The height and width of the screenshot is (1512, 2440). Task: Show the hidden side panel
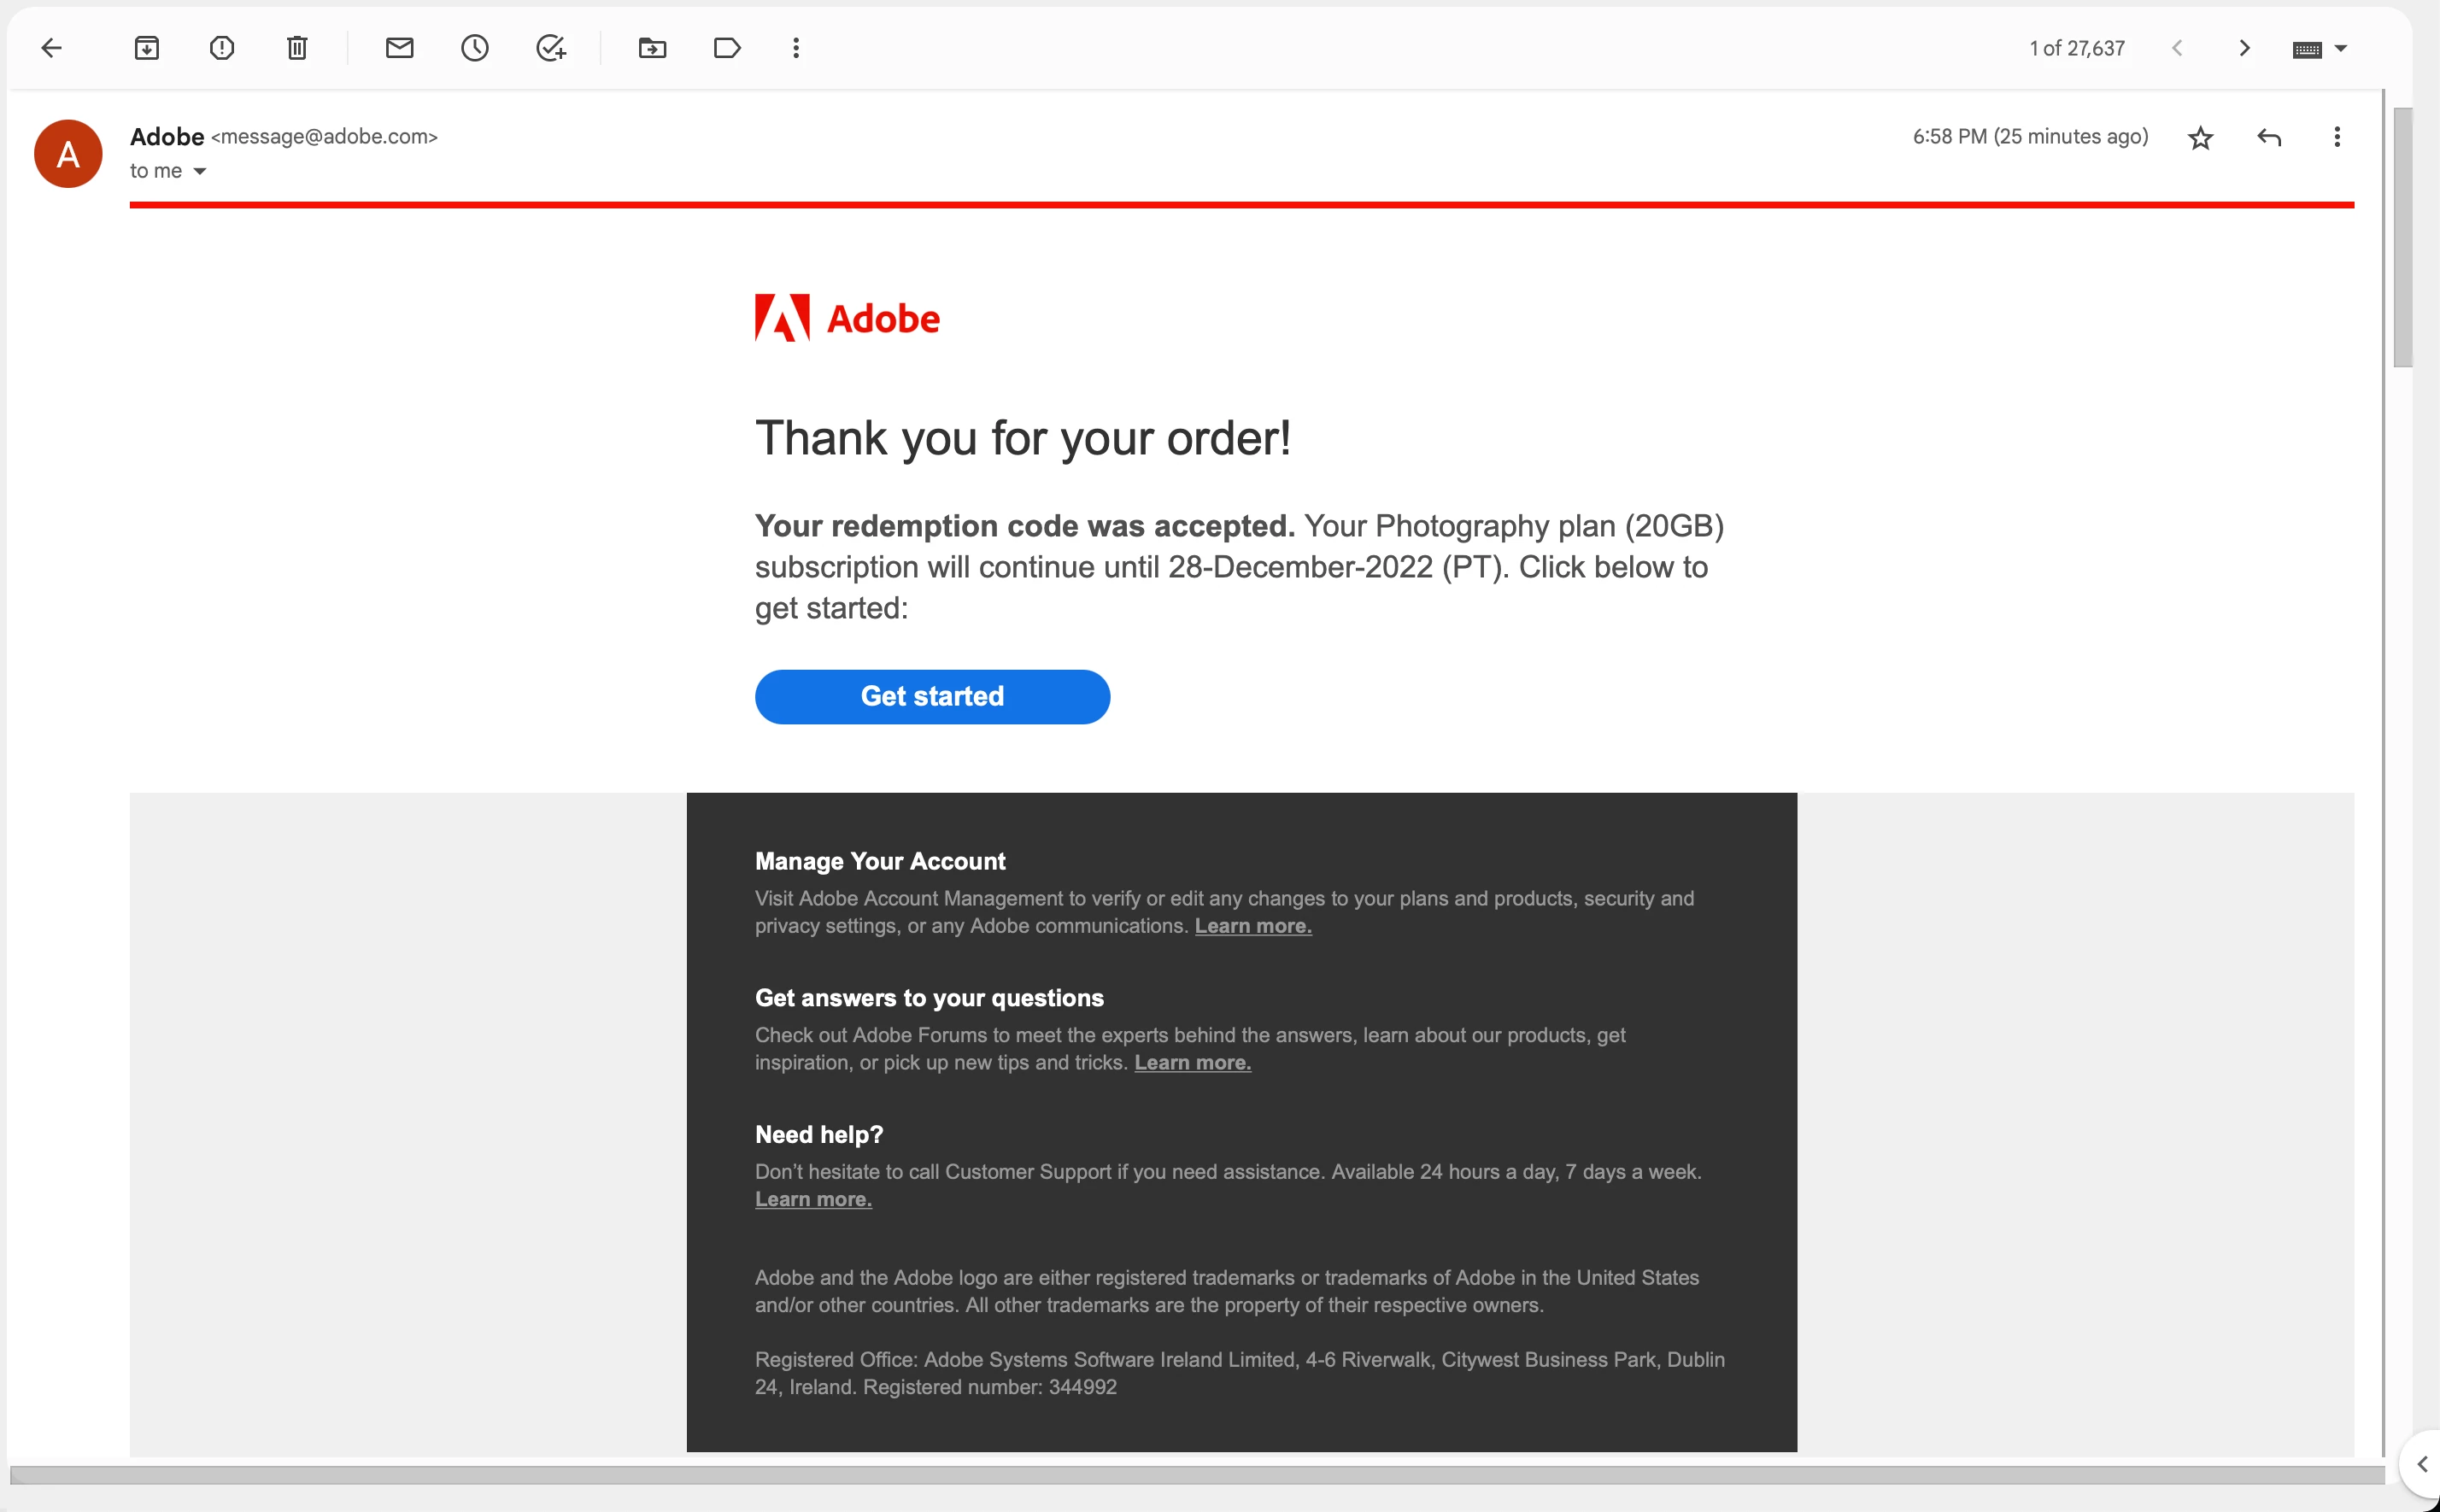pyautogui.click(x=2421, y=1465)
